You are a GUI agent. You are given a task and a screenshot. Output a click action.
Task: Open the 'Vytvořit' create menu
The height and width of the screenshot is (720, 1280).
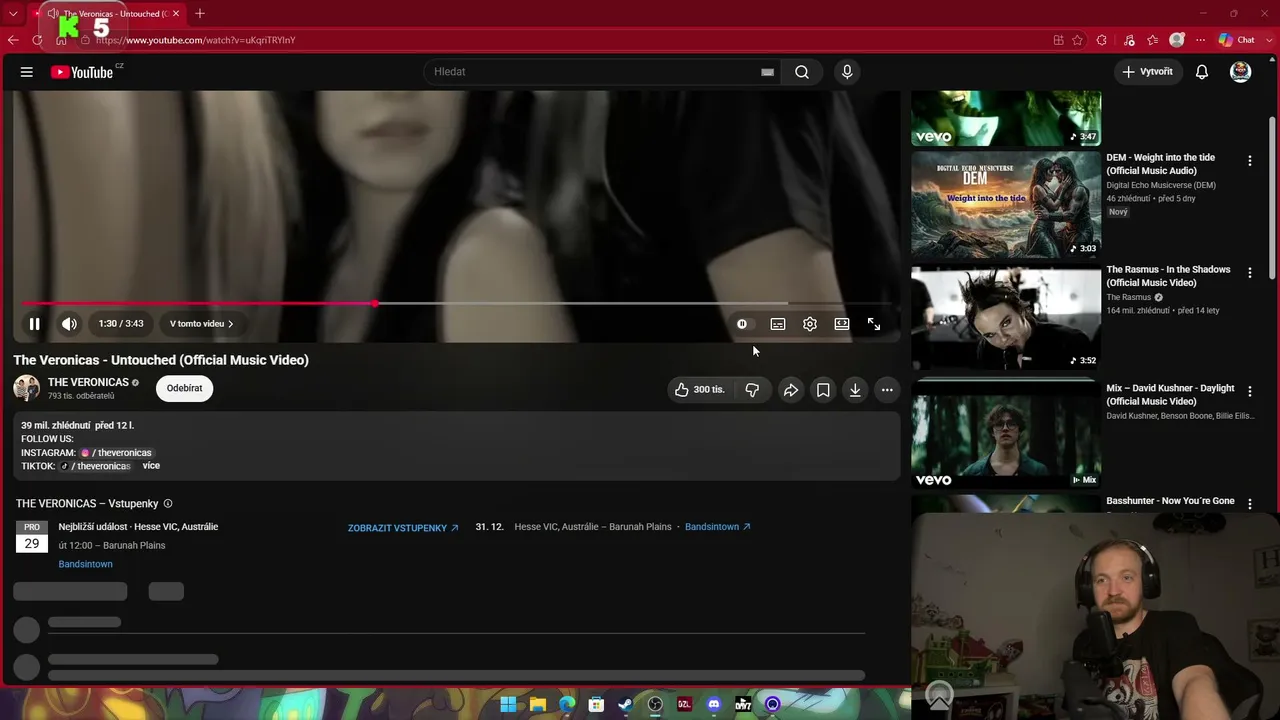(1147, 72)
